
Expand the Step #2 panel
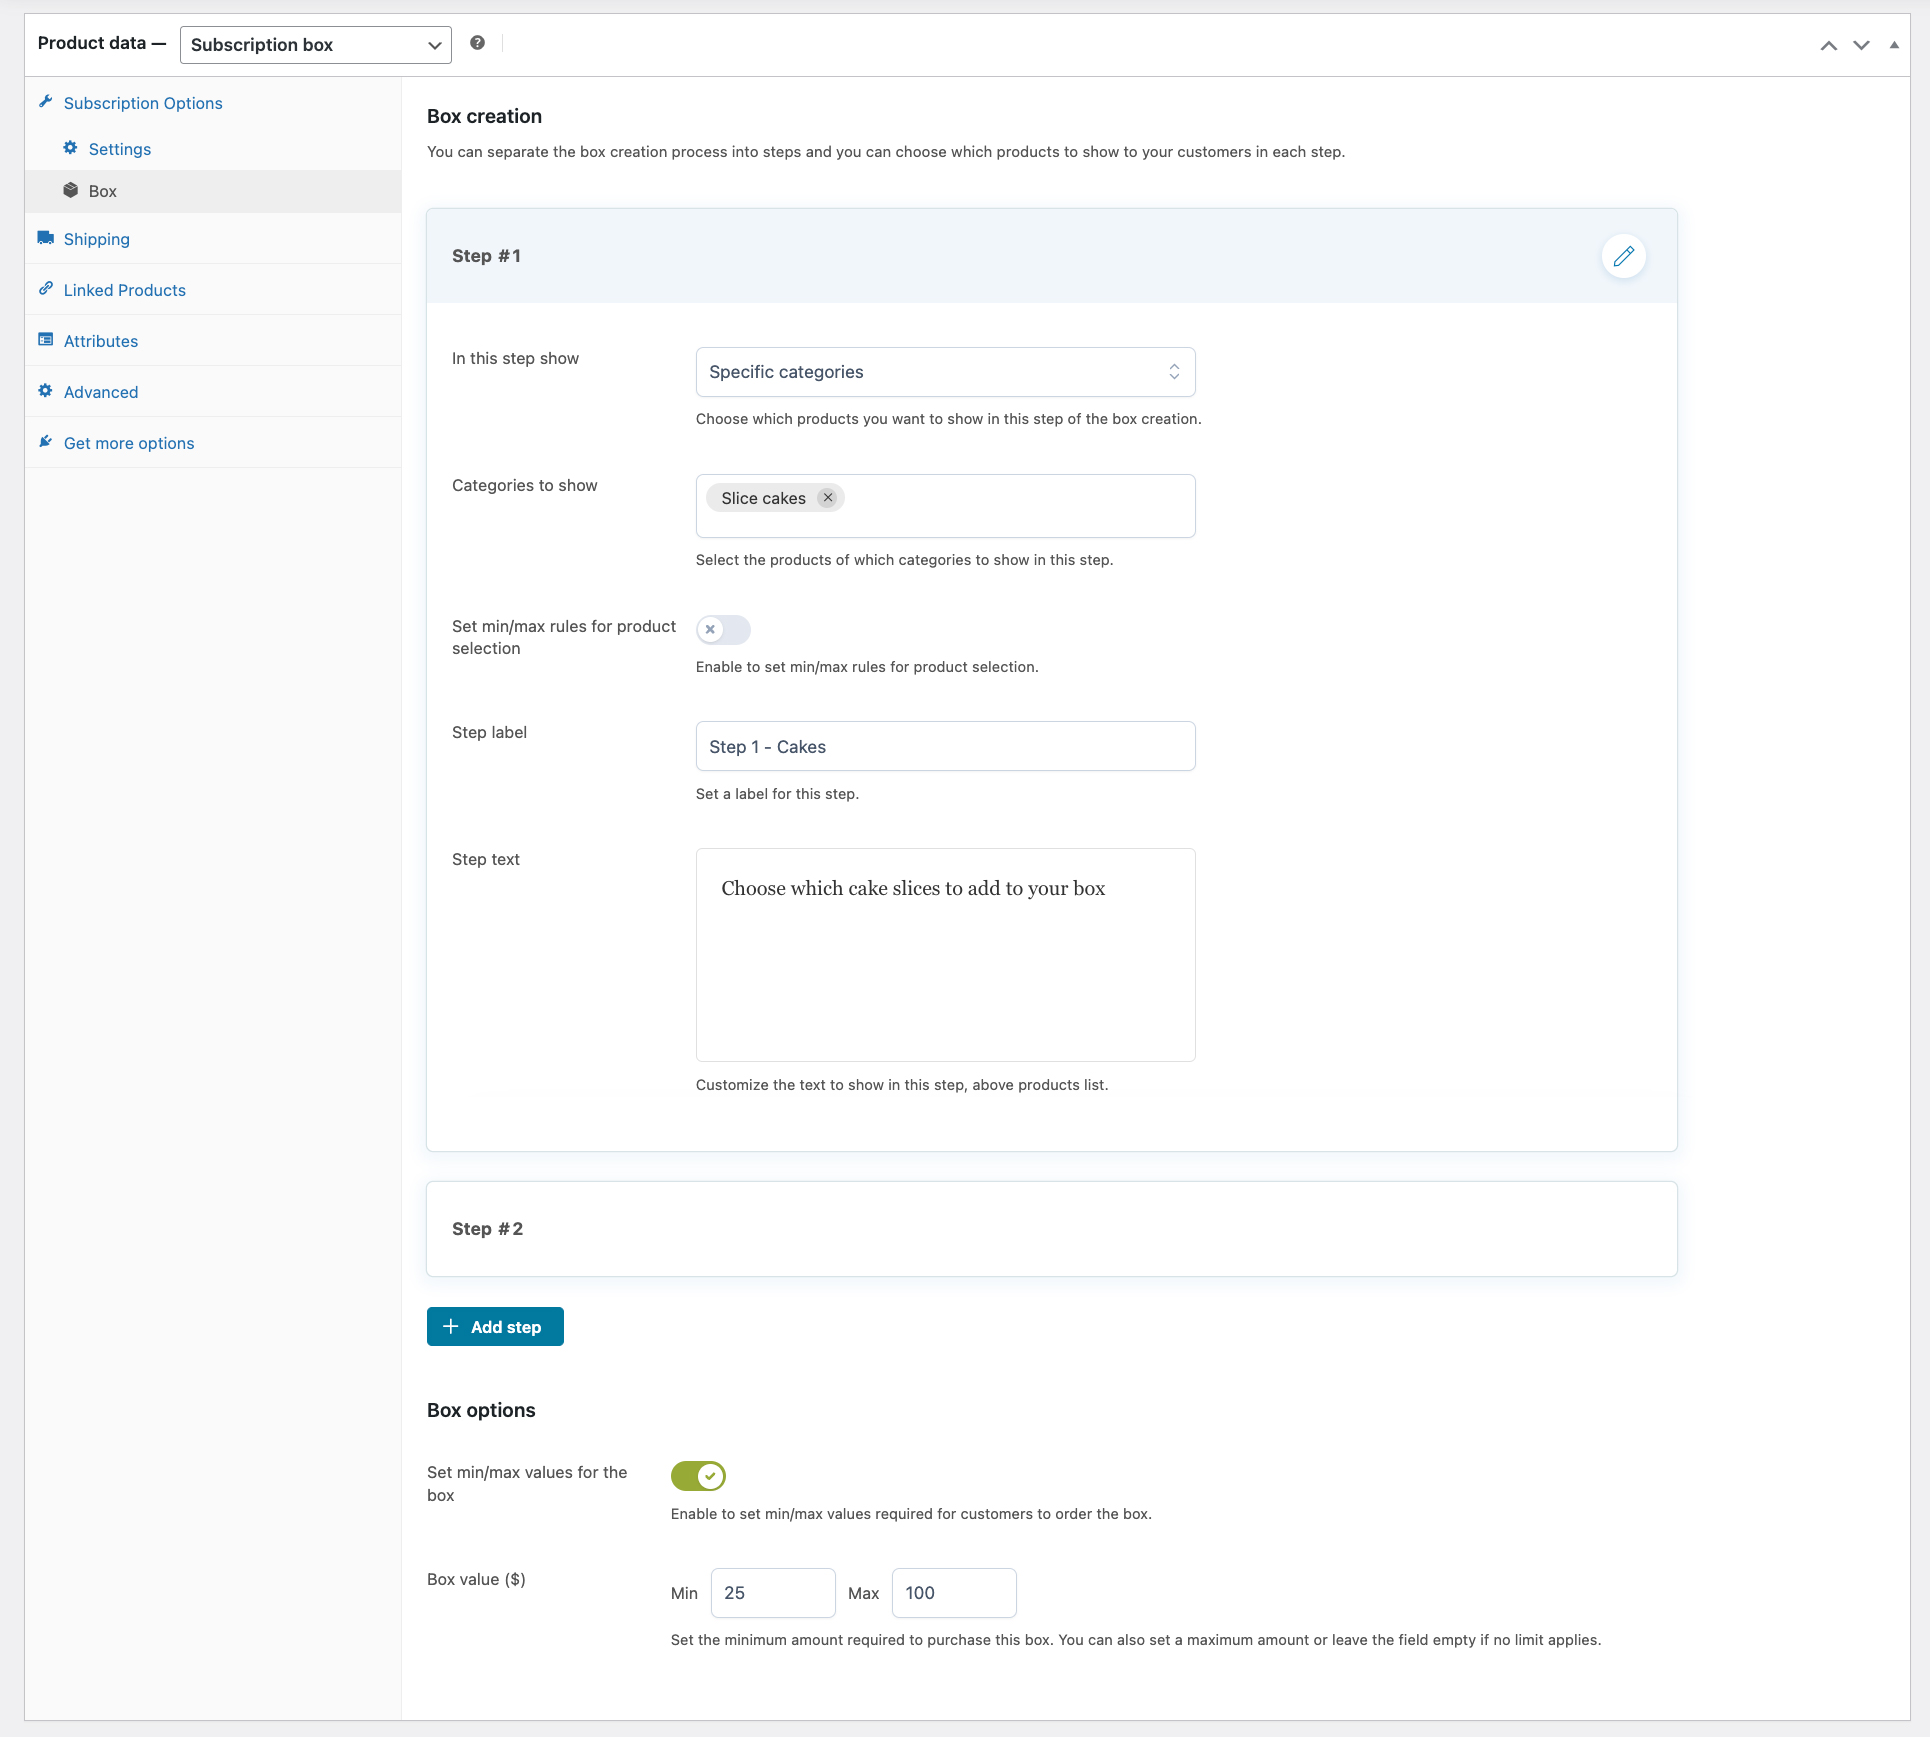pyautogui.click(x=1050, y=1229)
